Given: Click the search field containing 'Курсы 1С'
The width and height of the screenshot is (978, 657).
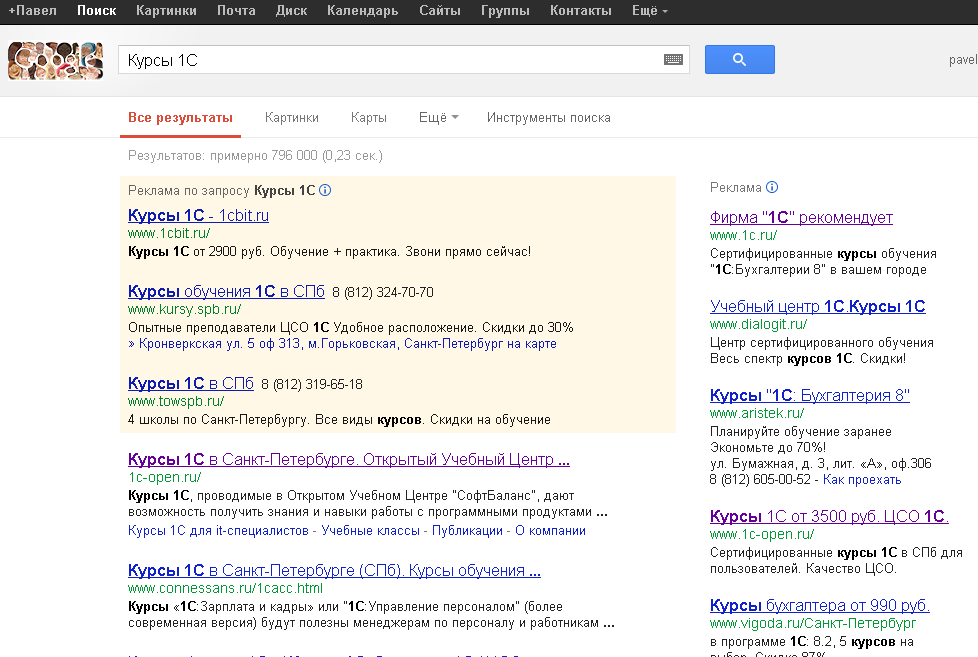Looking at the screenshot, I should [404, 60].
